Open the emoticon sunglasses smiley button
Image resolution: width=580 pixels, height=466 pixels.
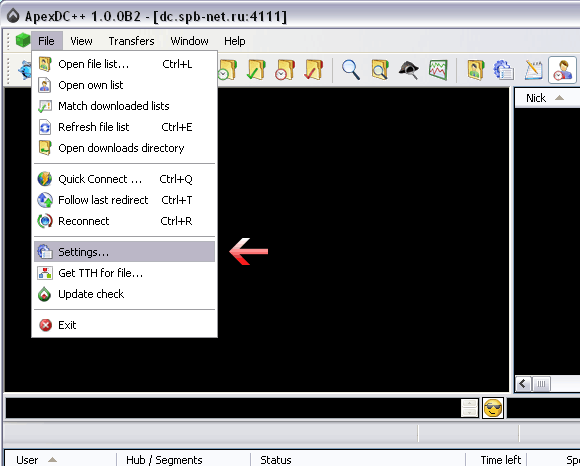pyautogui.click(x=493, y=408)
